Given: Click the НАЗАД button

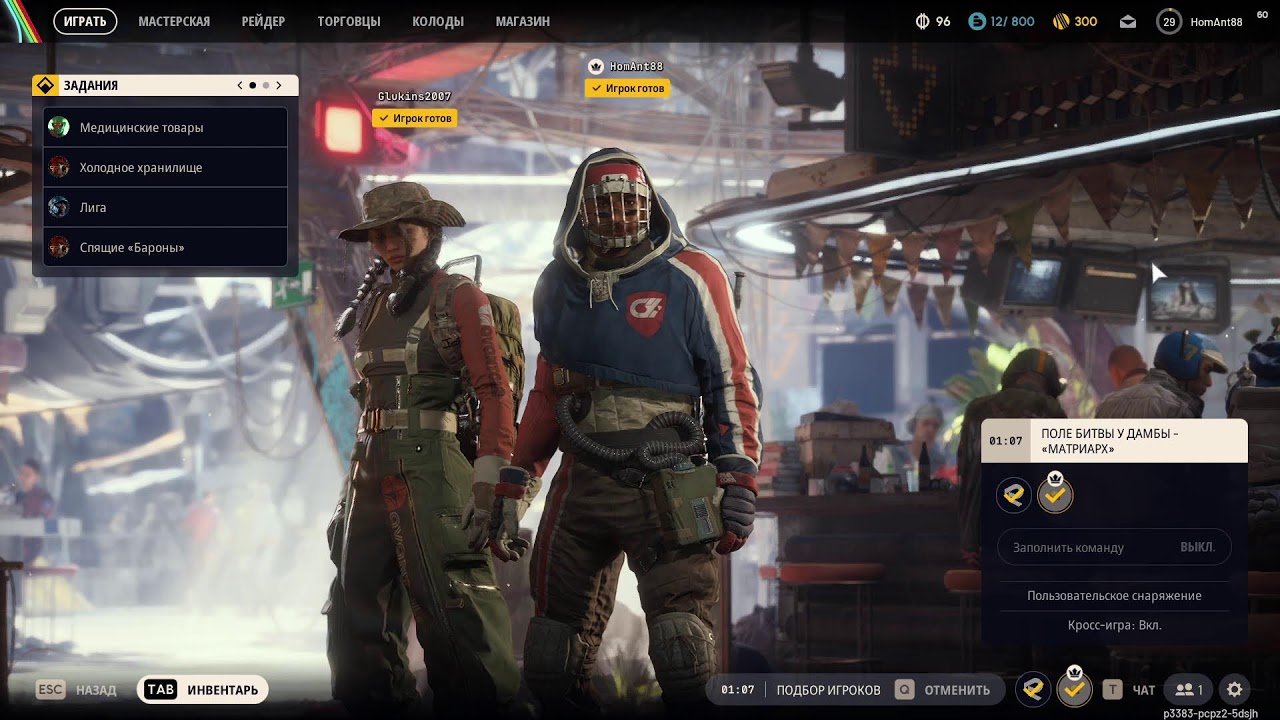Looking at the screenshot, I should pos(96,689).
